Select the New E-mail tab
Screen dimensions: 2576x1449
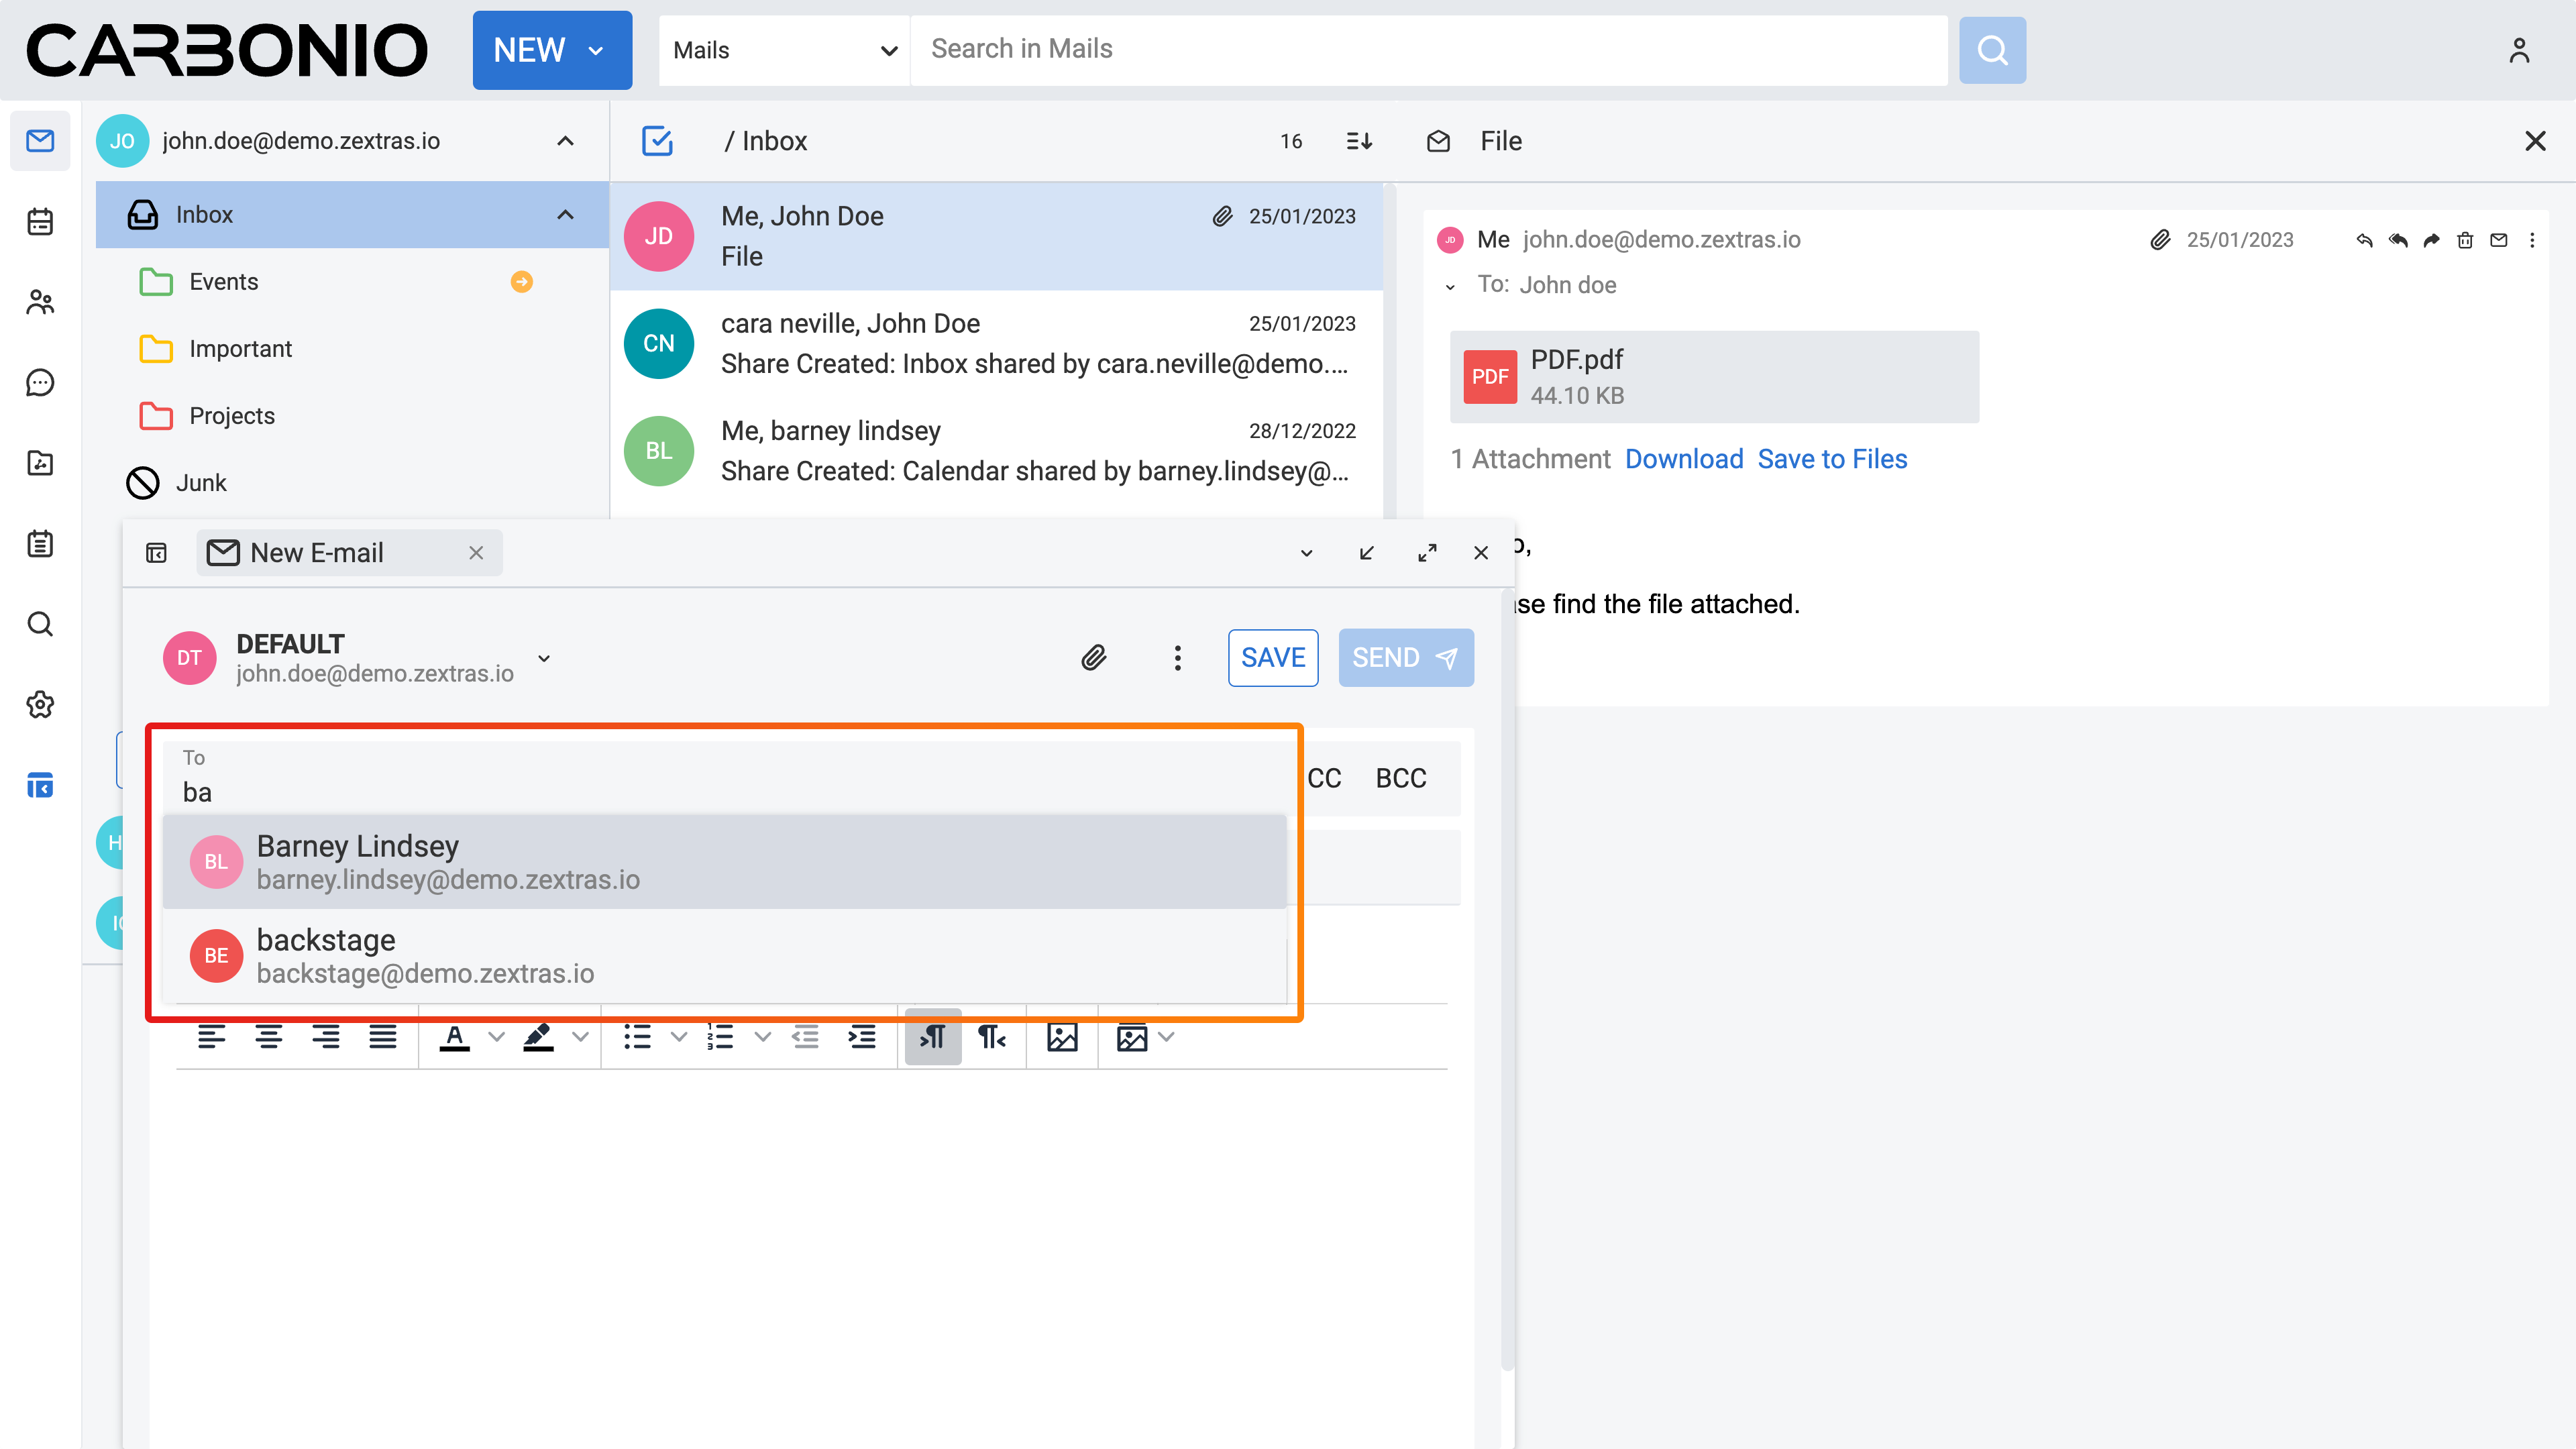point(316,553)
